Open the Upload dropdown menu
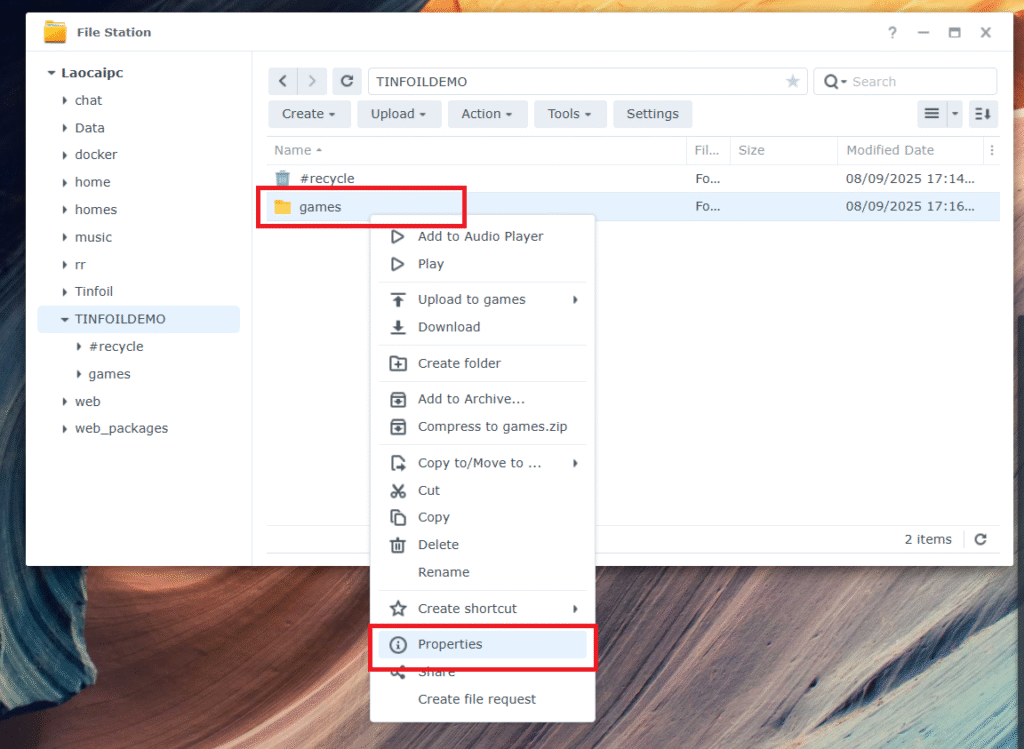Viewport: 1024px width, 749px height. (398, 114)
